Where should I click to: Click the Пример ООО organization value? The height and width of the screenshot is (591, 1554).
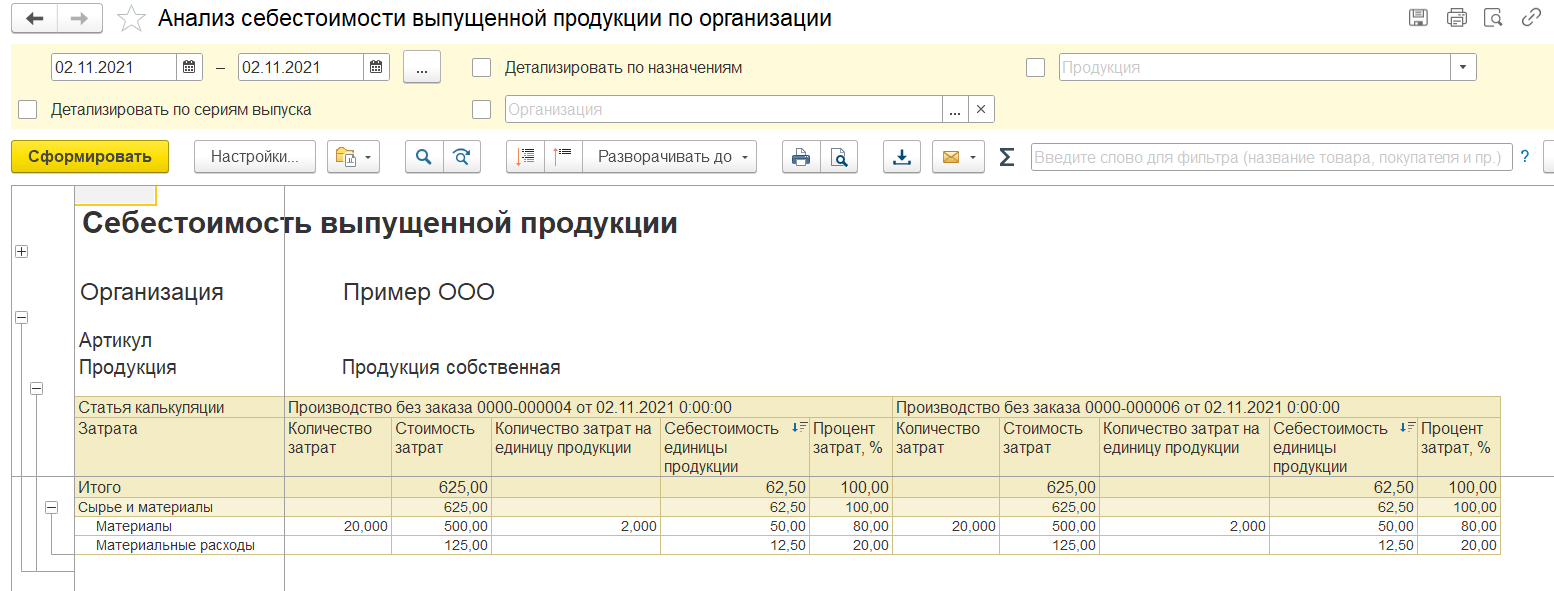pyautogui.click(x=419, y=293)
